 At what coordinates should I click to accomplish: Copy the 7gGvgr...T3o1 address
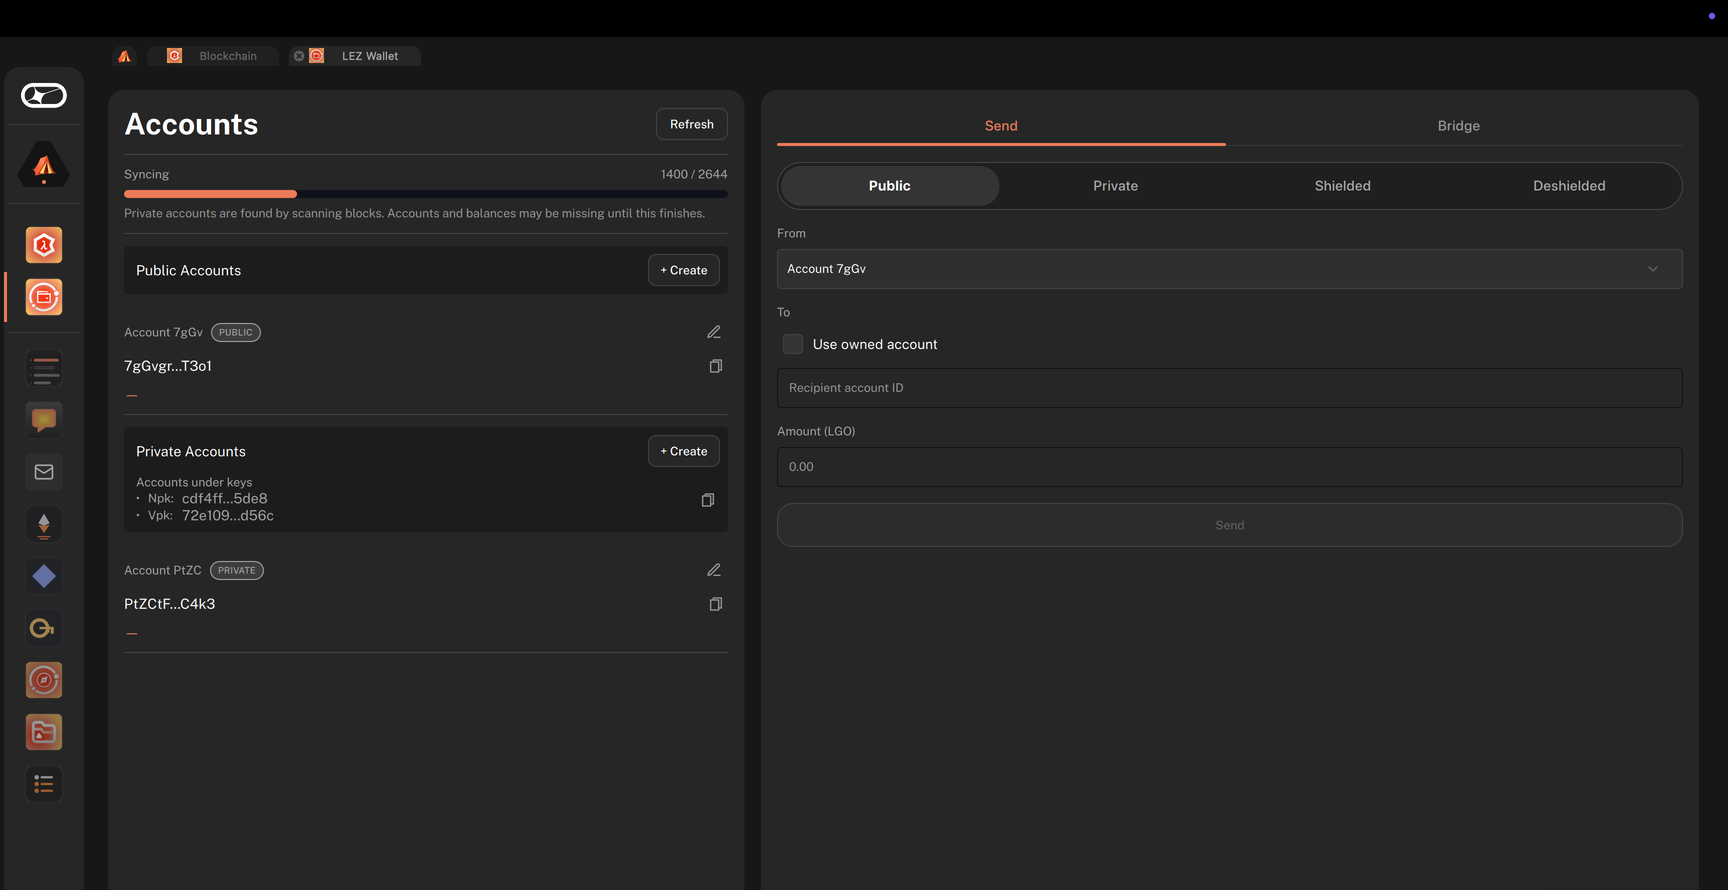716,366
